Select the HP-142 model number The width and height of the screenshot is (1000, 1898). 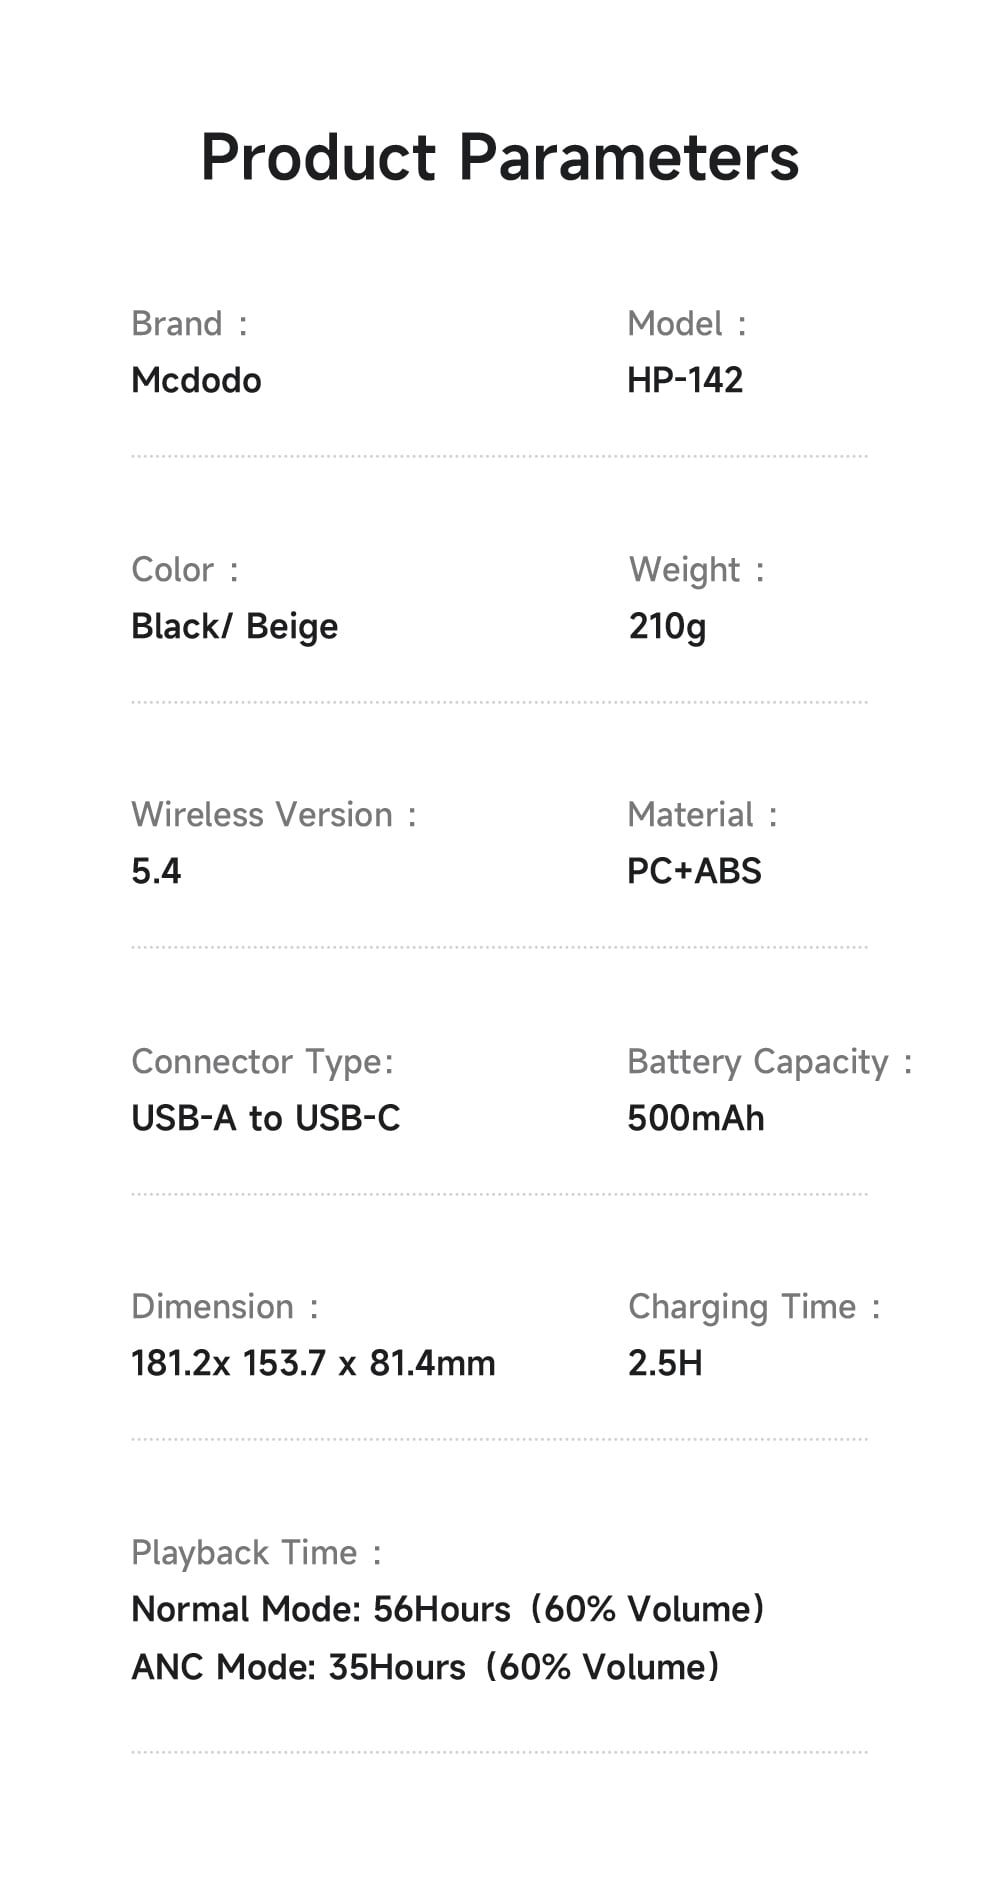tap(685, 381)
